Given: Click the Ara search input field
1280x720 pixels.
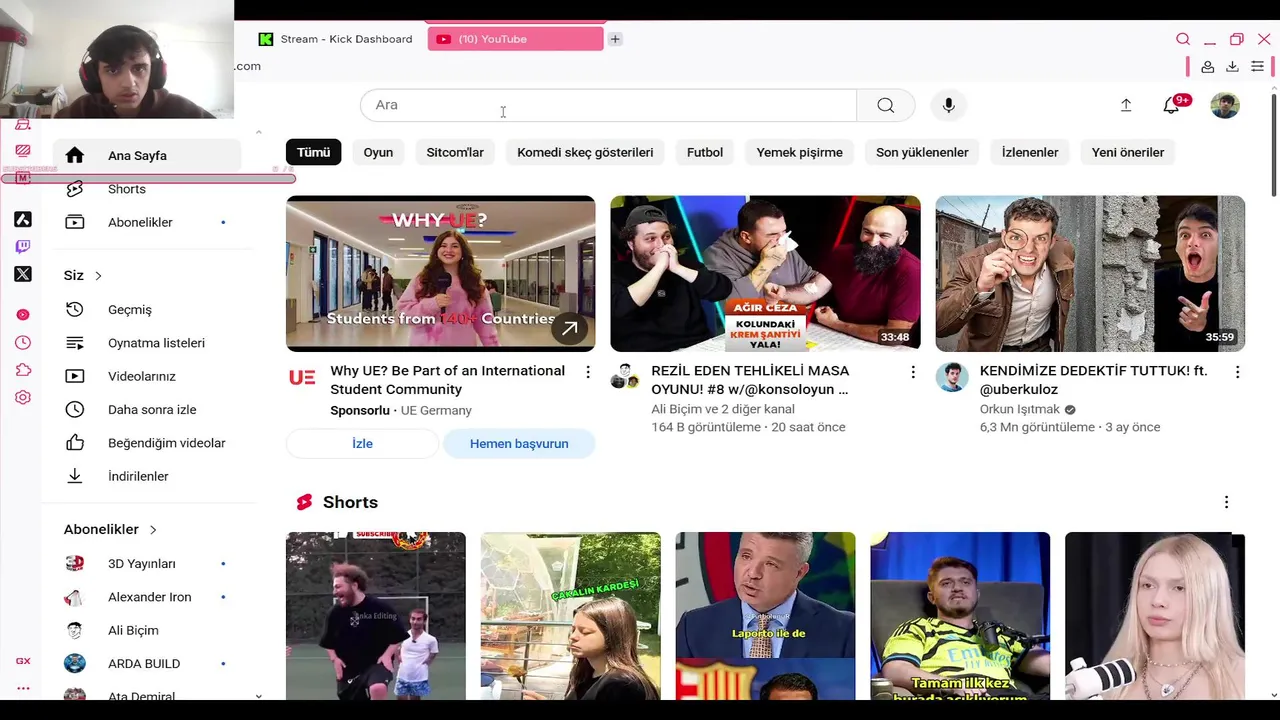Looking at the screenshot, I should 608,105.
